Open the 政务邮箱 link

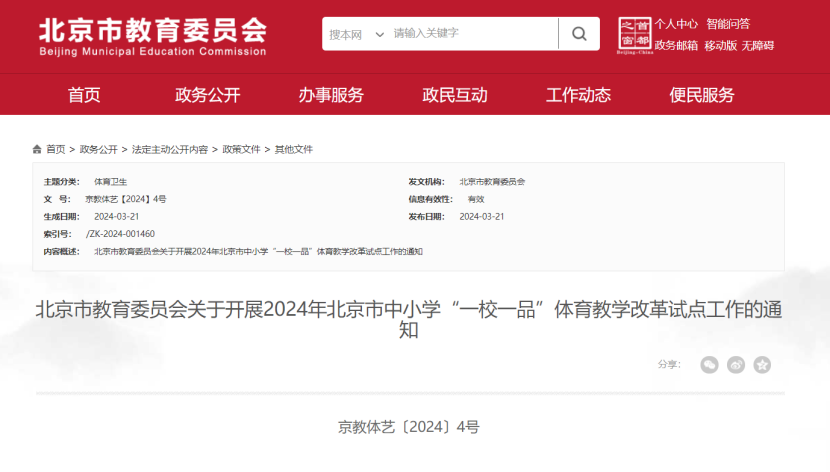click(676, 45)
